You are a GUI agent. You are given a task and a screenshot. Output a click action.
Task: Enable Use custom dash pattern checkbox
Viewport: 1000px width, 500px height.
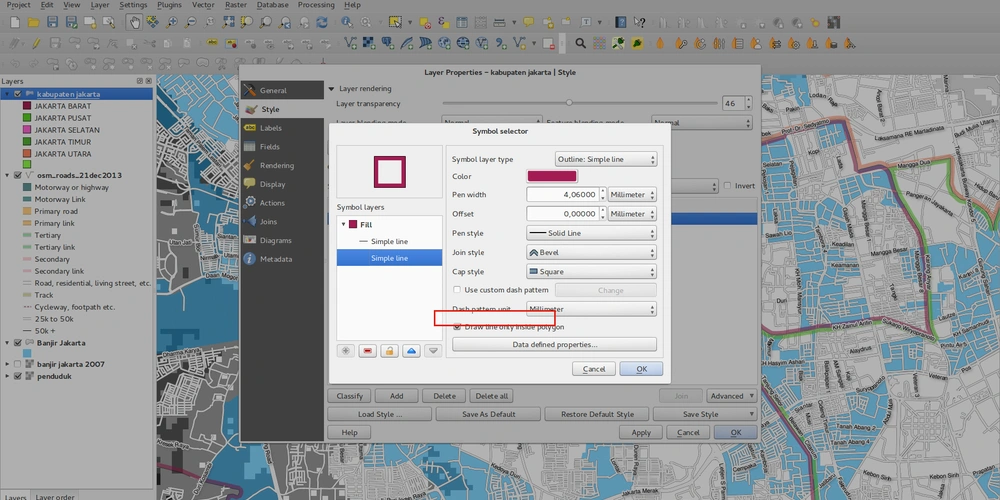[x=457, y=290]
